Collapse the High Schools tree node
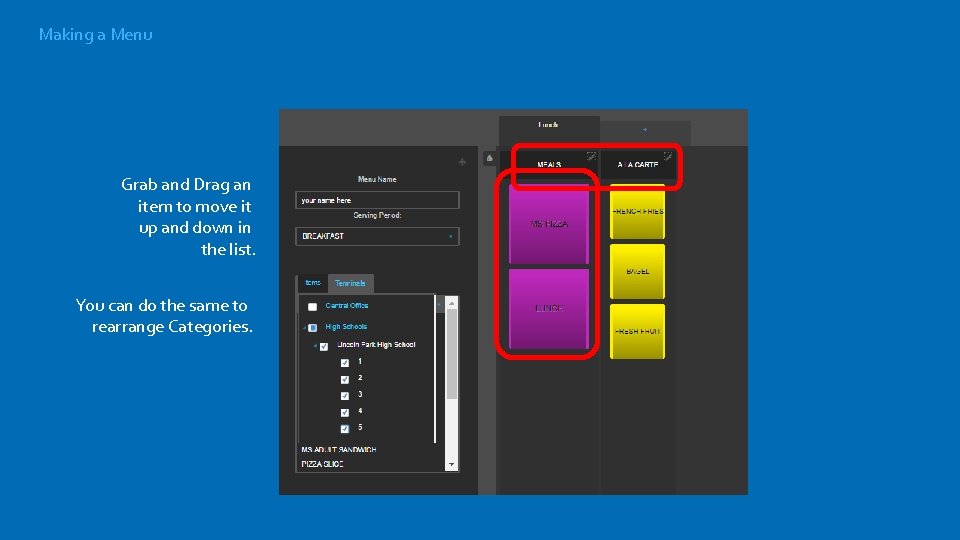960x540 pixels. coord(304,328)
